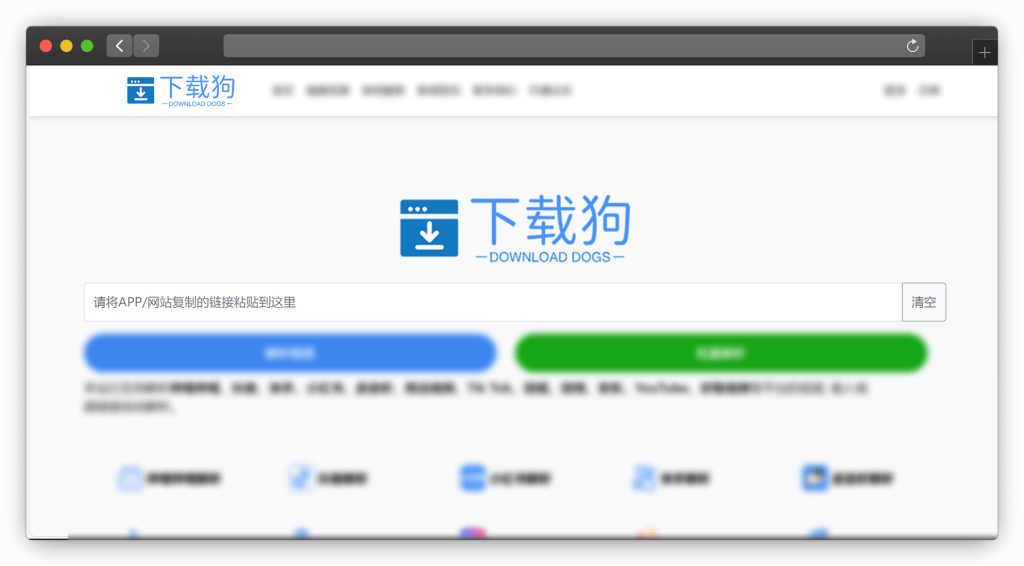The width and height of the screenshot is (1024, 566).
Task: Go back with the browser back arrow
Action: (120, 46)
